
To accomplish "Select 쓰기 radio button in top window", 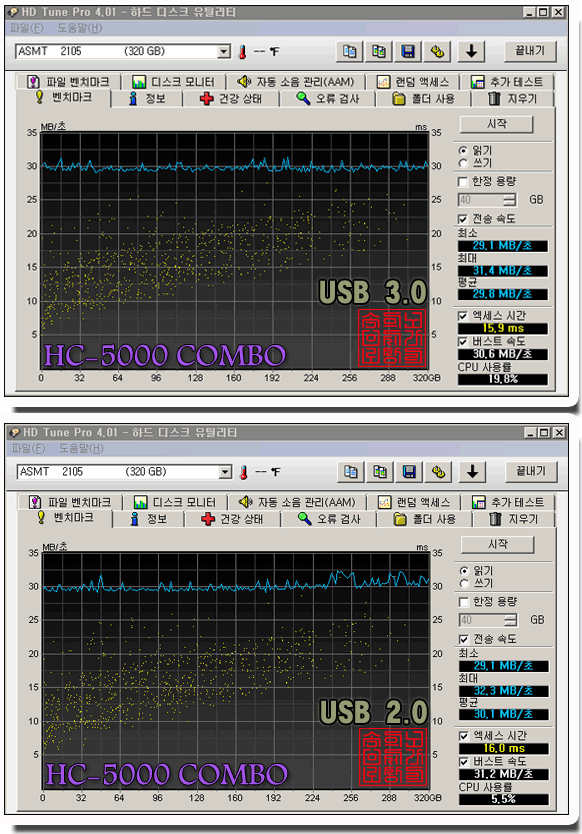I will [x=463, y=163].
